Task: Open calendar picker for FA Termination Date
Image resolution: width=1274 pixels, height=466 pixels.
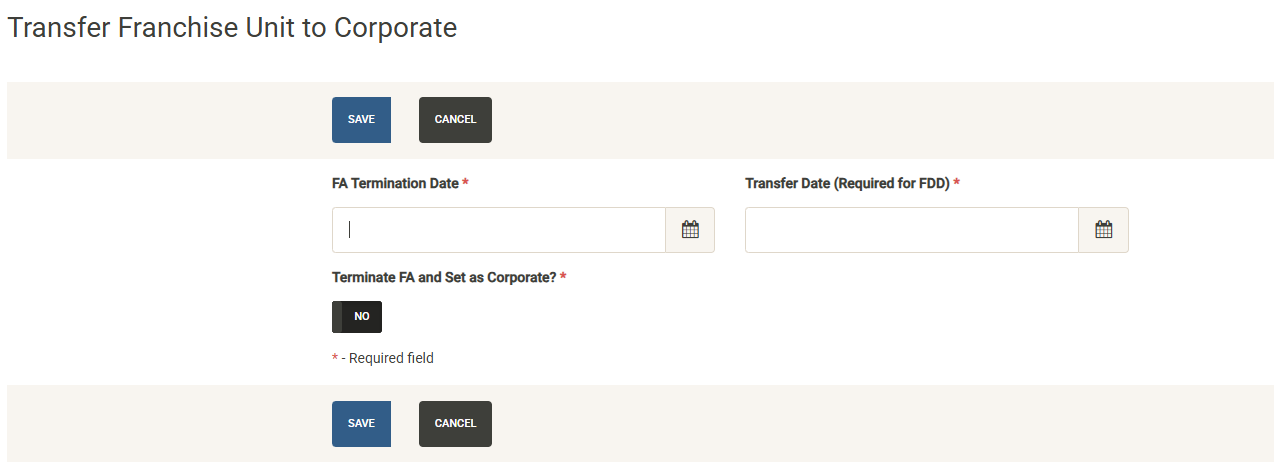Action: click(x=690, y=230)
